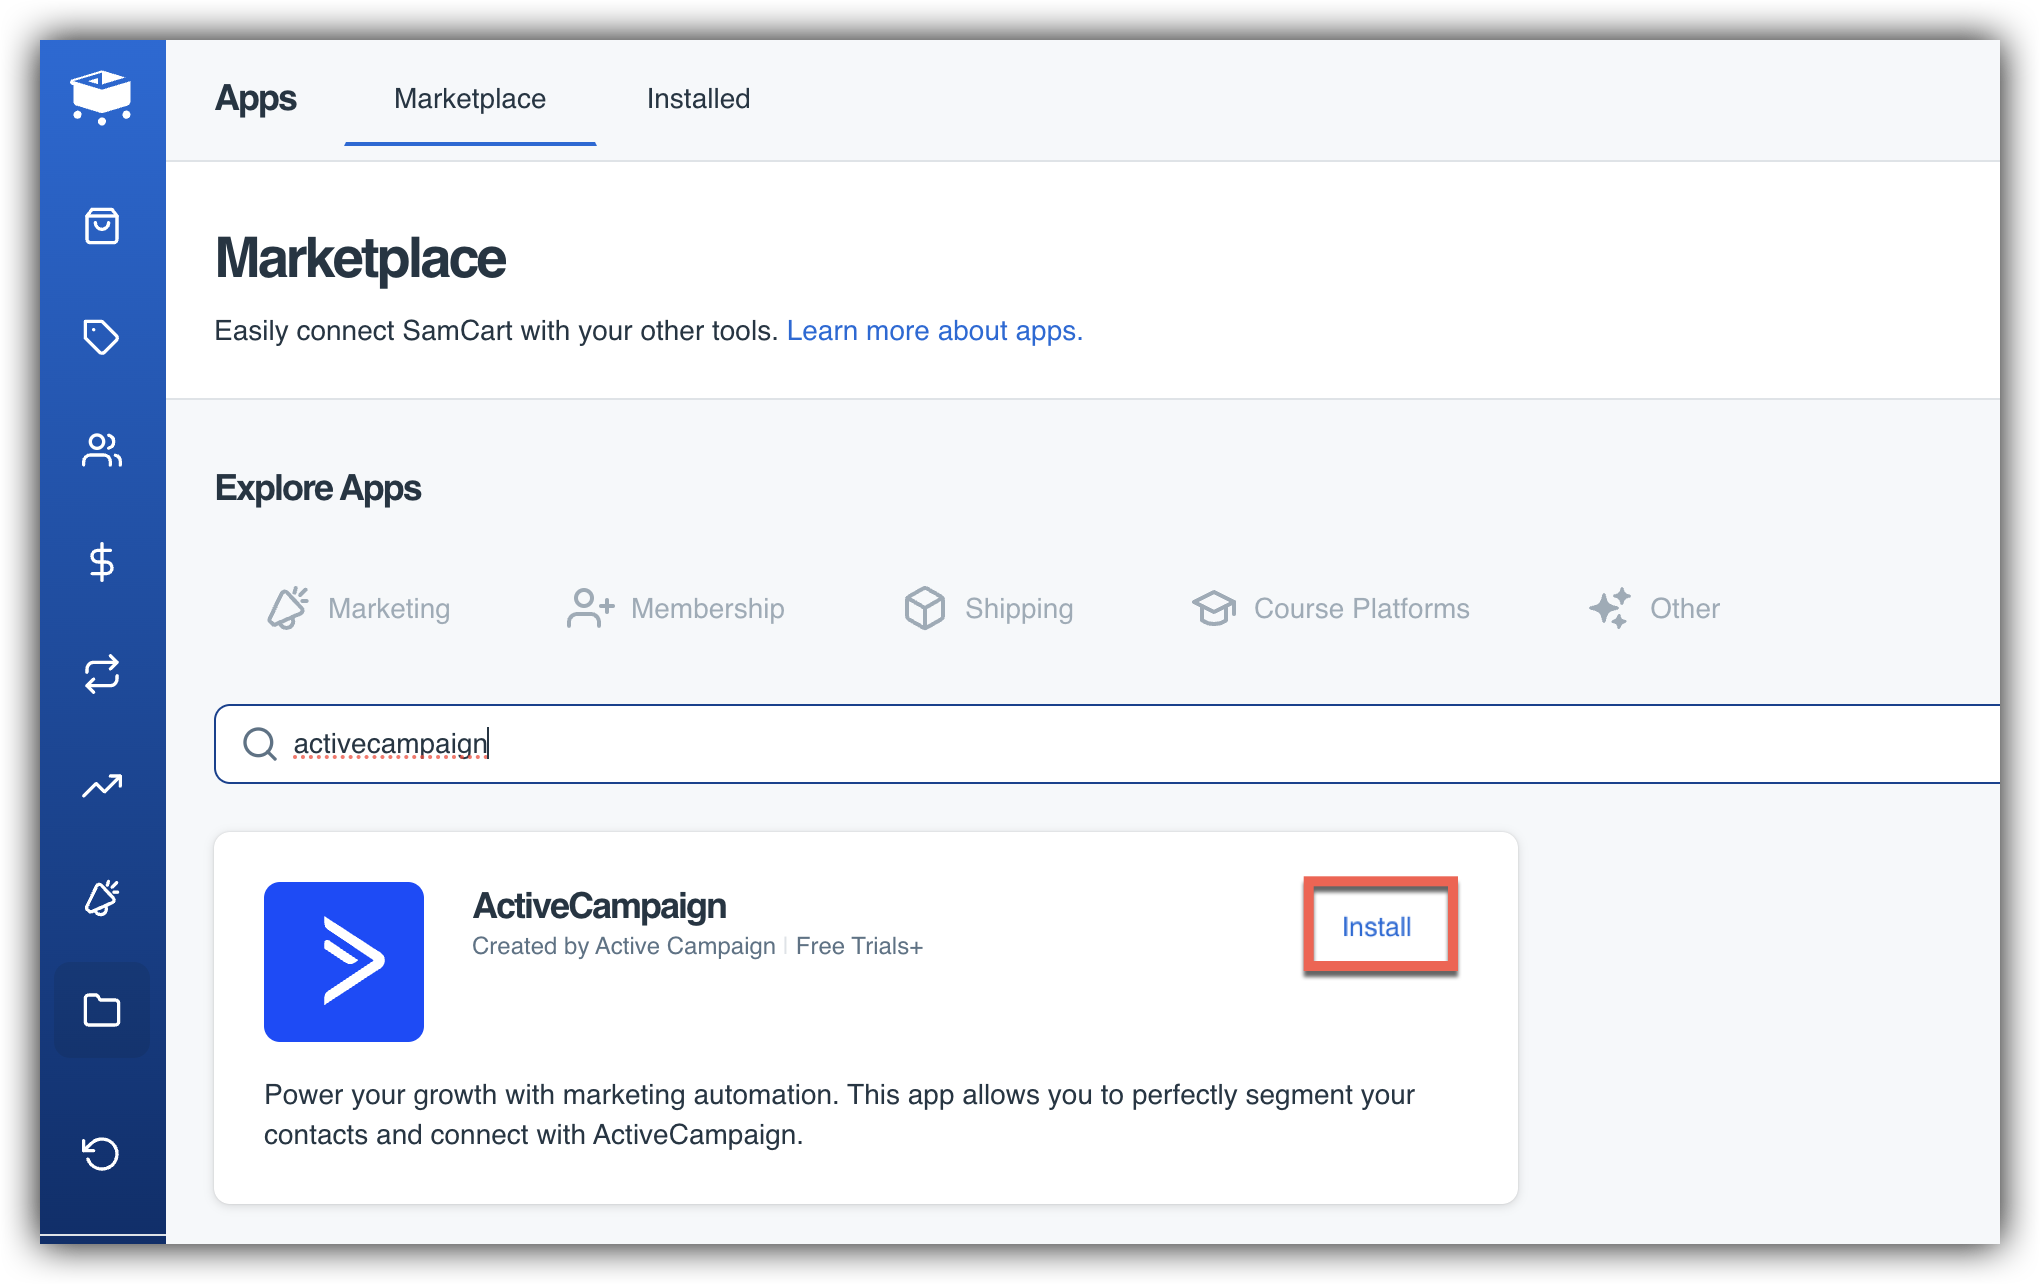The width and height of the screenshot is (2040, 1284).
Task: Filter apps by Course Platforms category
Action: (1330, 608)
